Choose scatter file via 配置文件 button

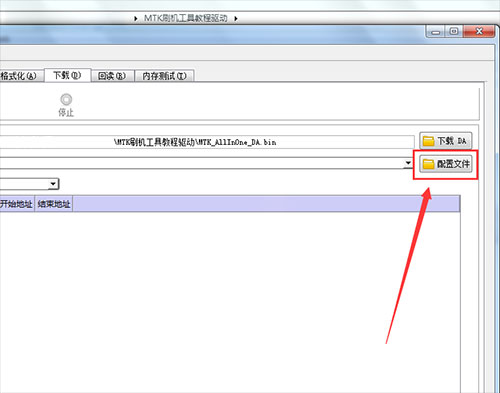point(446,164)
